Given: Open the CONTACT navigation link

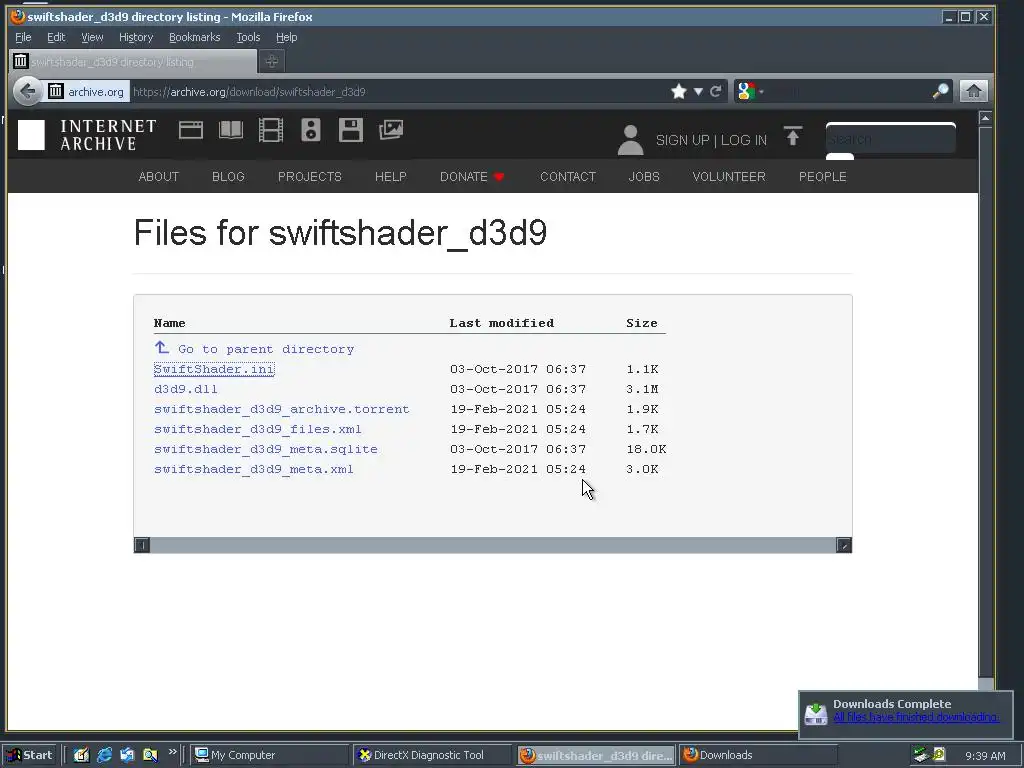Looking at the screenshot, I should (x=568, y=177).
